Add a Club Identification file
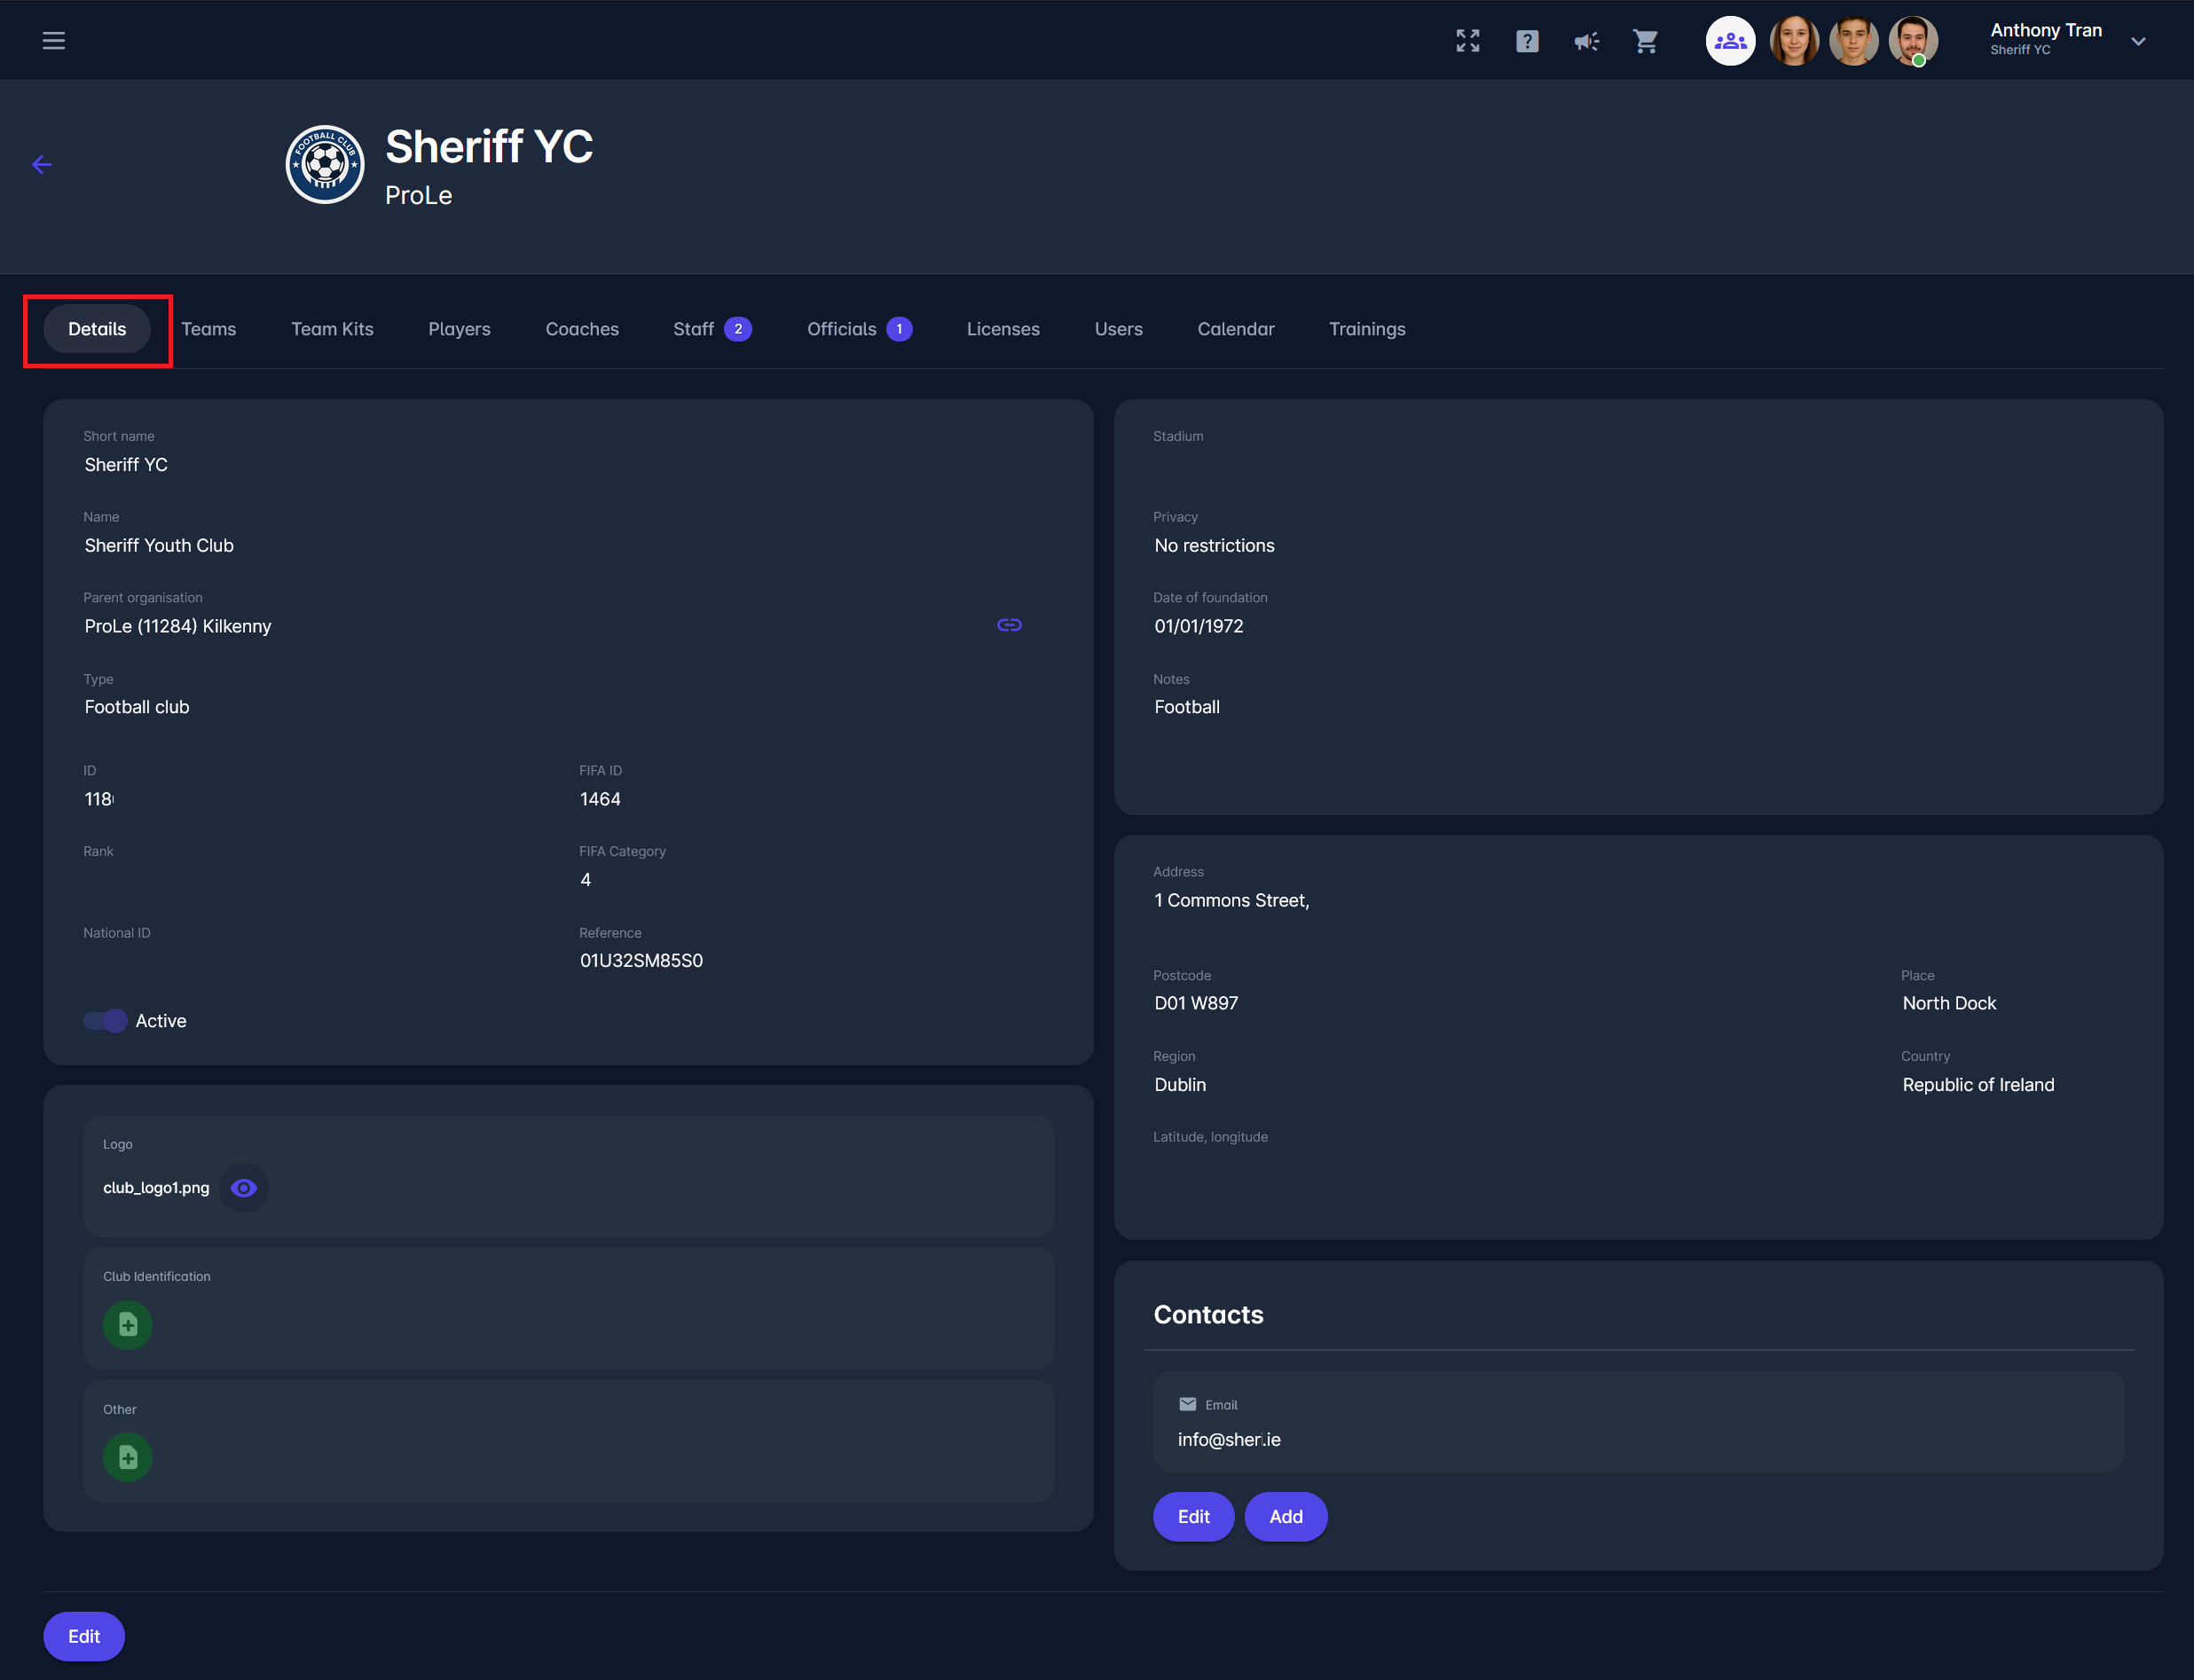 click(x=127, y=1325)
